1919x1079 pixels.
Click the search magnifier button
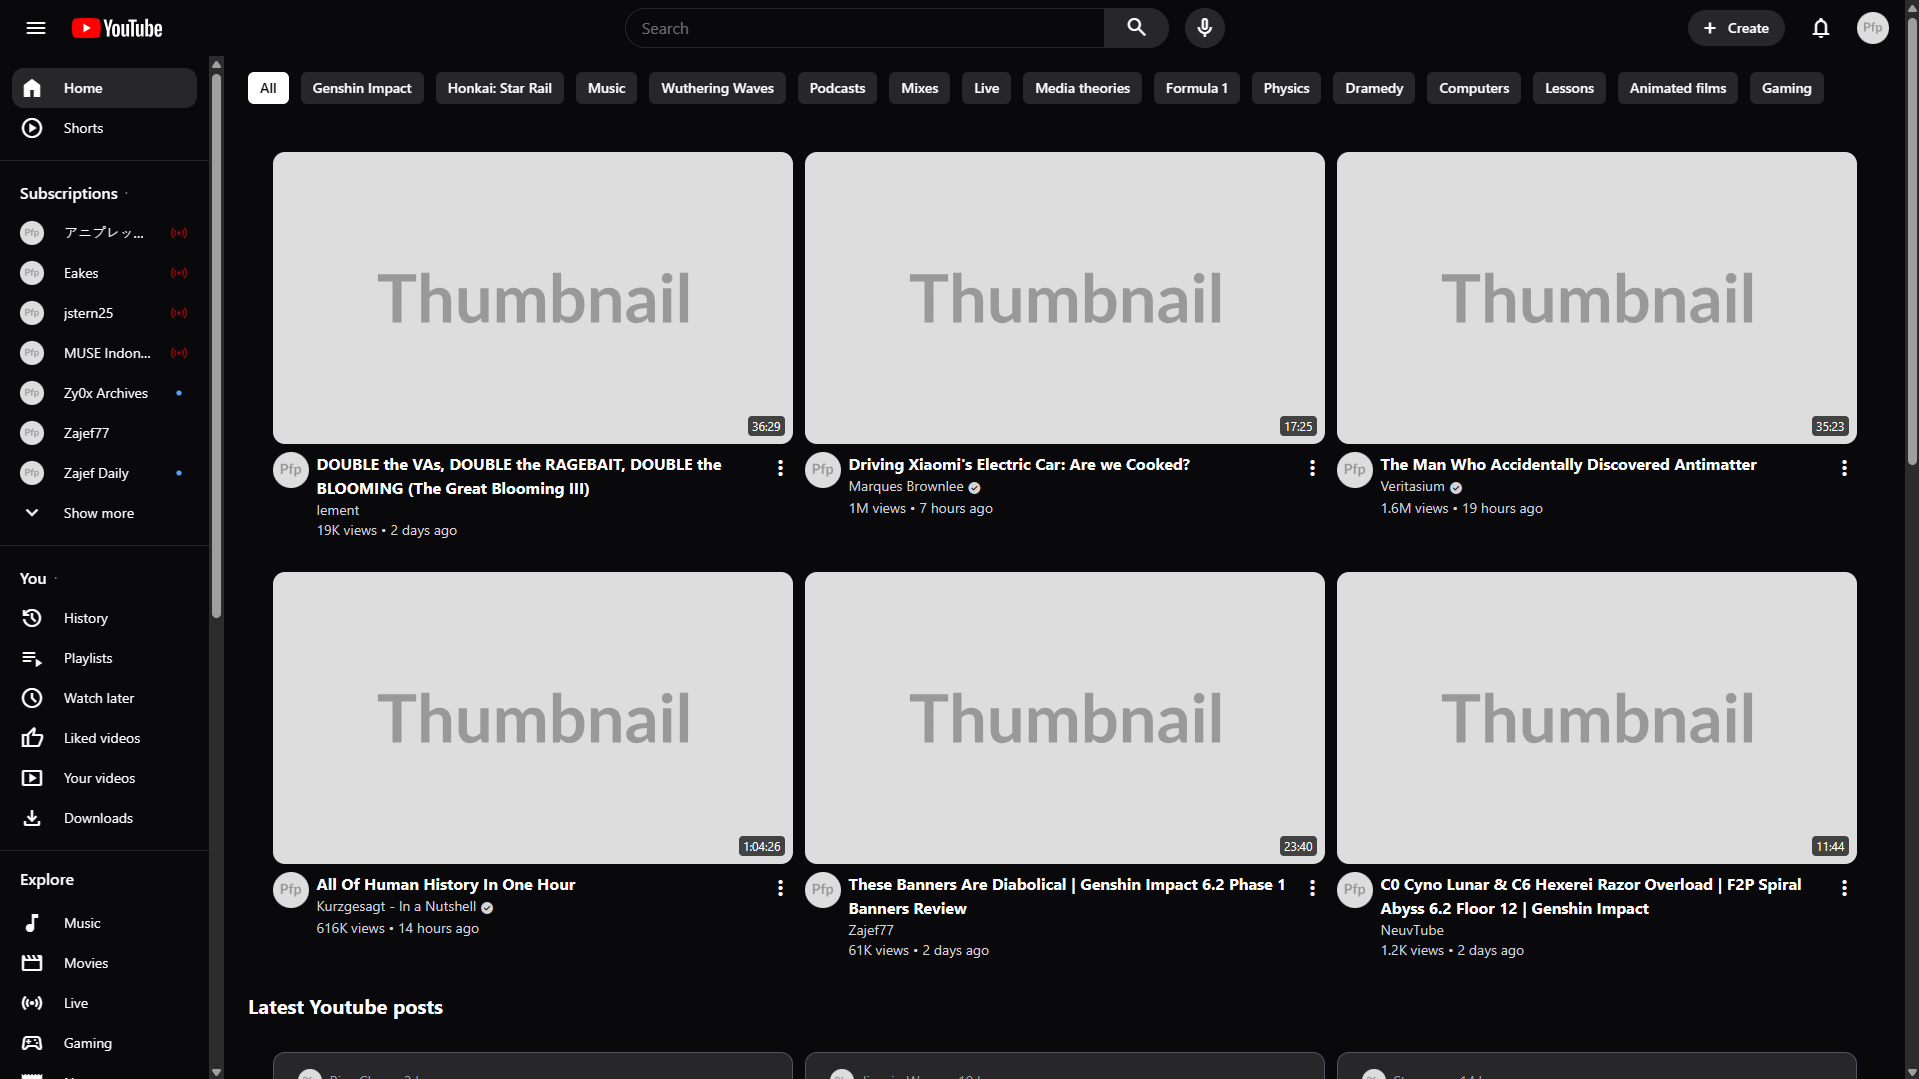pos(1136,28)
